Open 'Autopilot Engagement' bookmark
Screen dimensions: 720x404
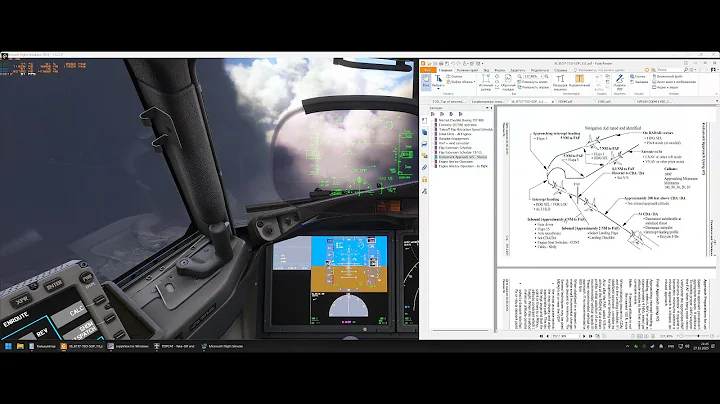click(x=454, y=139)
